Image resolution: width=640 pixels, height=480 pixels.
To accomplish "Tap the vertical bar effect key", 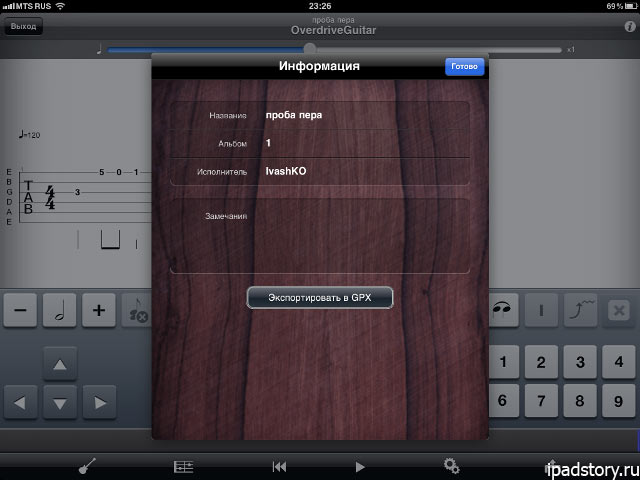I will 541,310.
